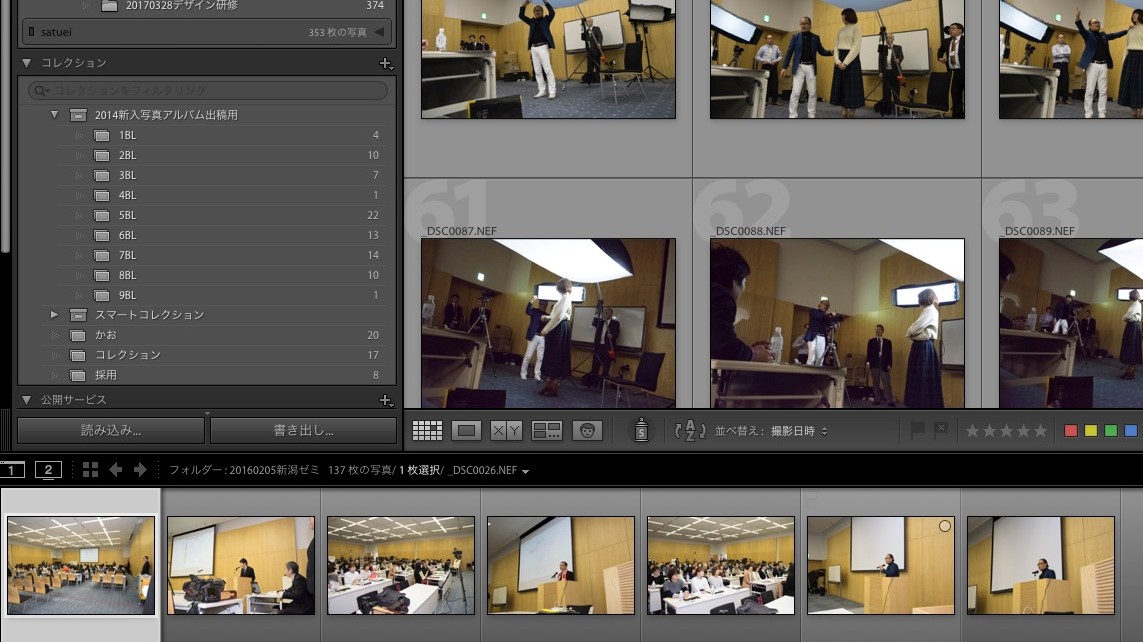This screenshot has height=642, width=1143.
Task: Switch to Grid view icon
Action: (x=427, y=431)
